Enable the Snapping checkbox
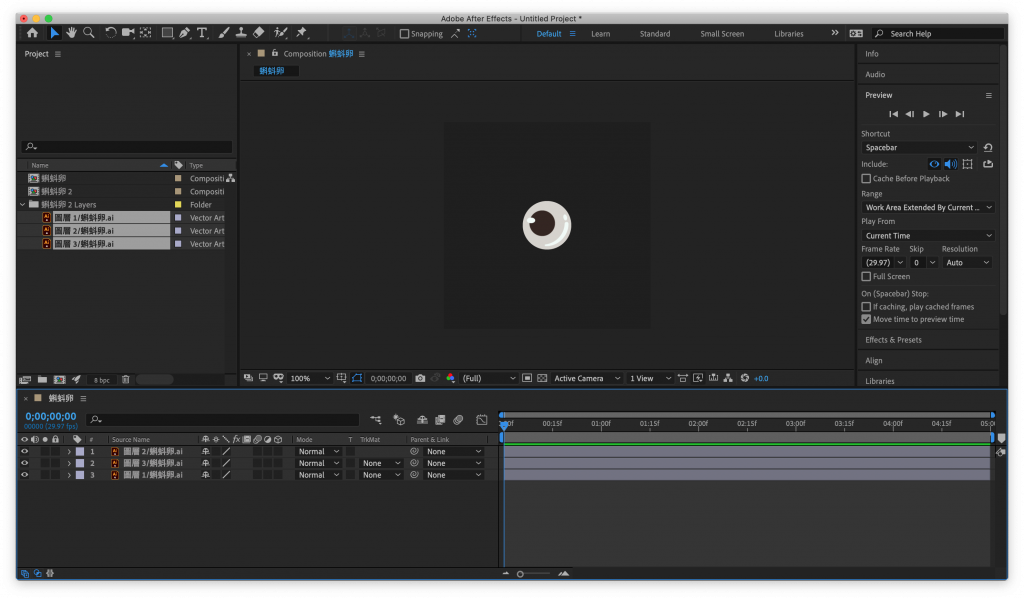The height and width of the screenshot is (599, 1024). tap(404, 34)
